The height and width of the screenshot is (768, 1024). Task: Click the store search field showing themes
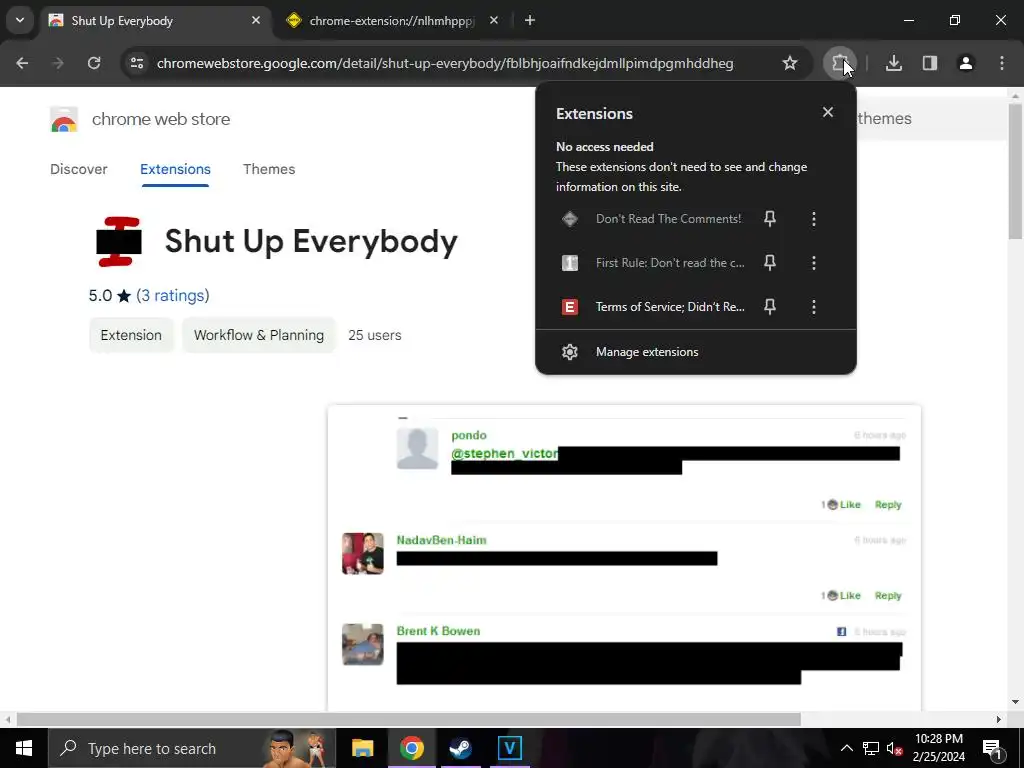931,118
